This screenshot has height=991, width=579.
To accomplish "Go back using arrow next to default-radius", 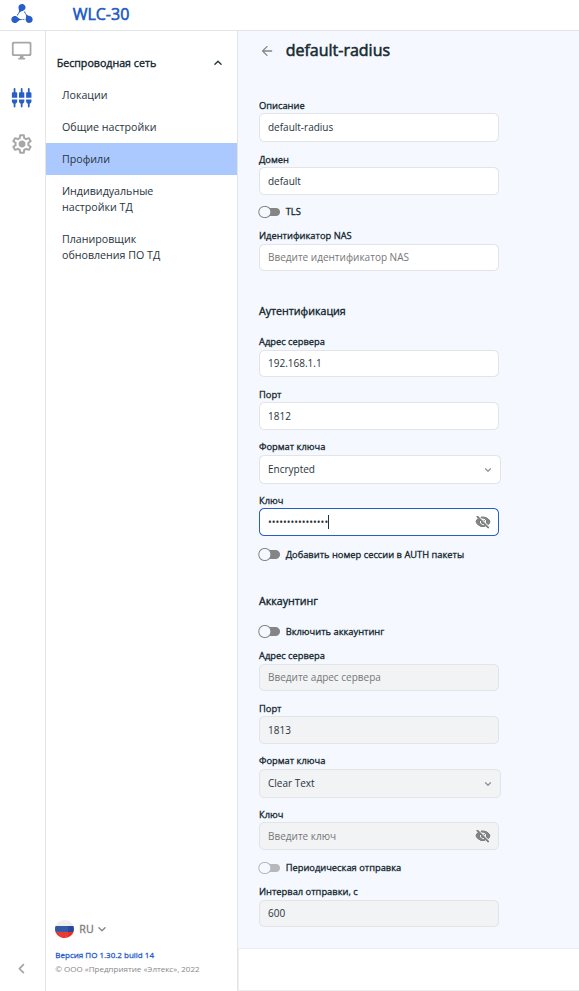I will pyautogui.click(x=267, y=51).
